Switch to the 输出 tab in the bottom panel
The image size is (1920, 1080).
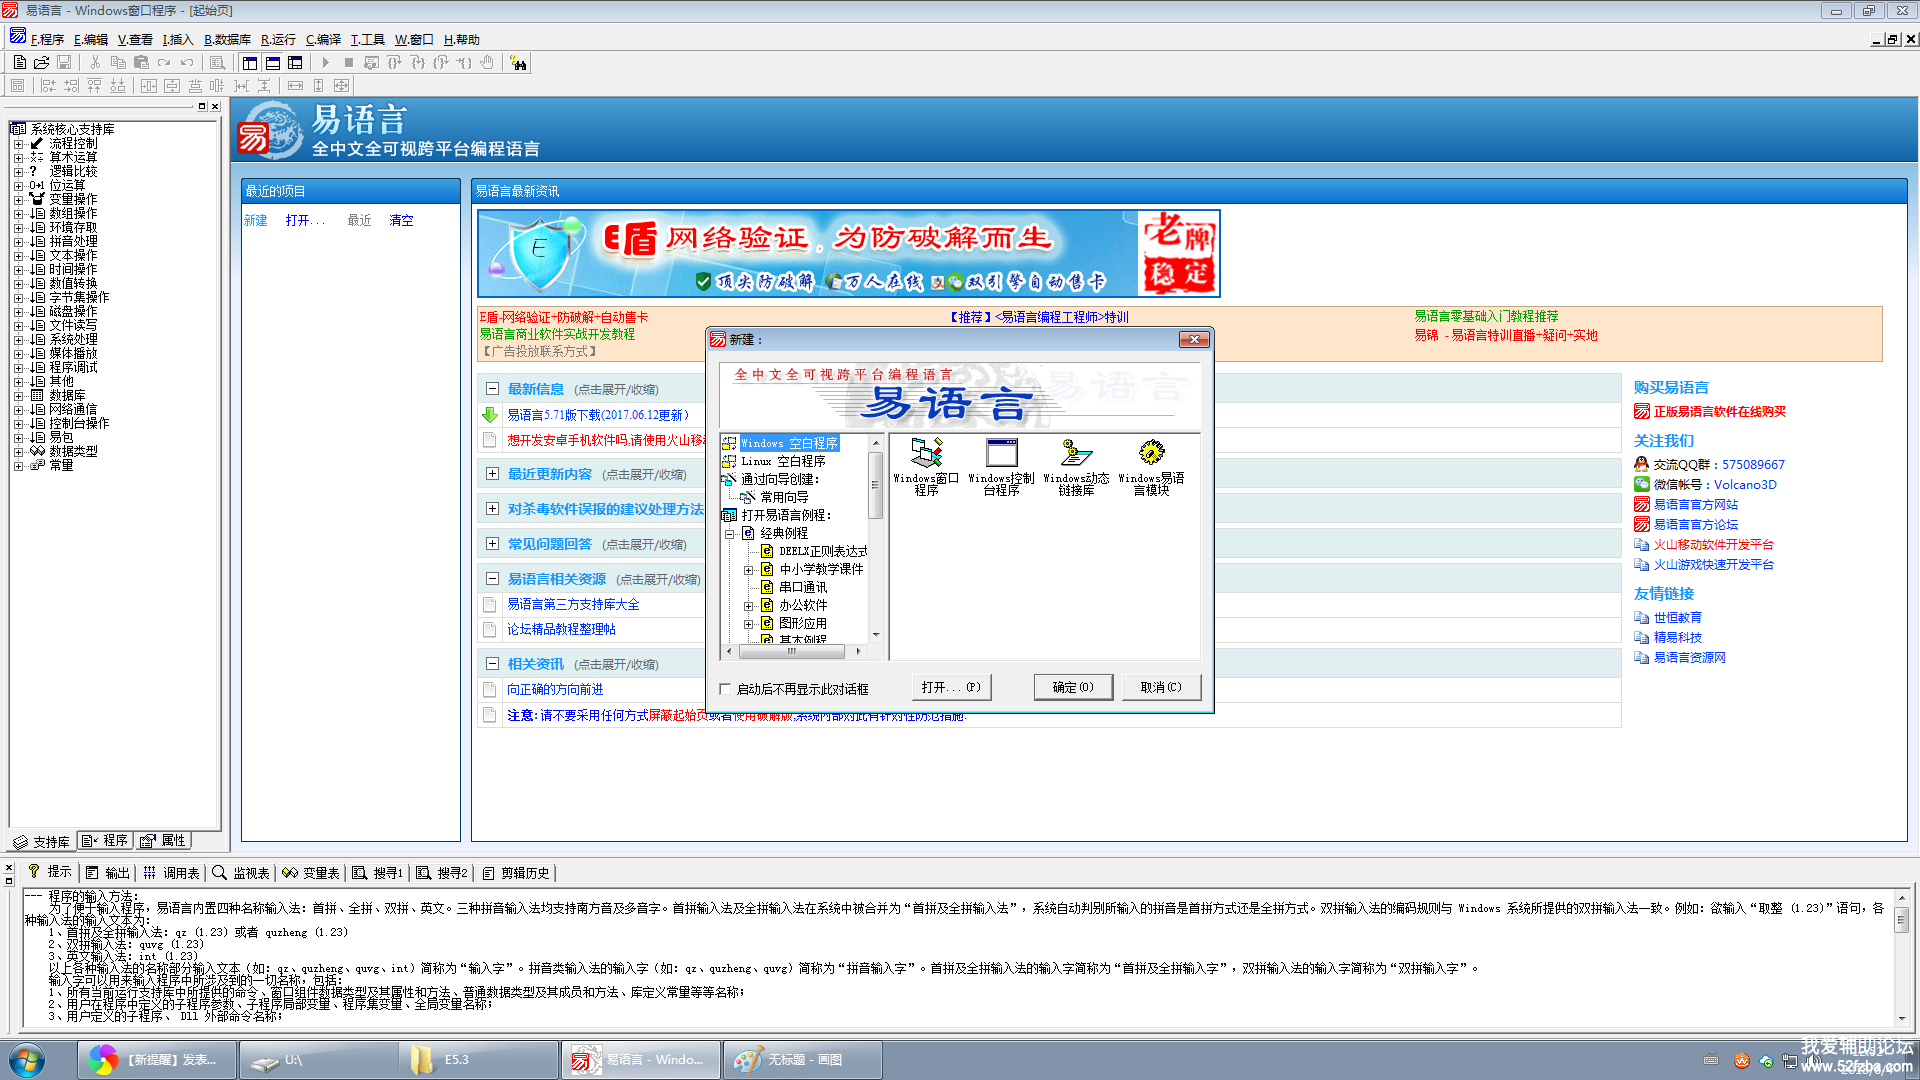click(x=108, y=873)
